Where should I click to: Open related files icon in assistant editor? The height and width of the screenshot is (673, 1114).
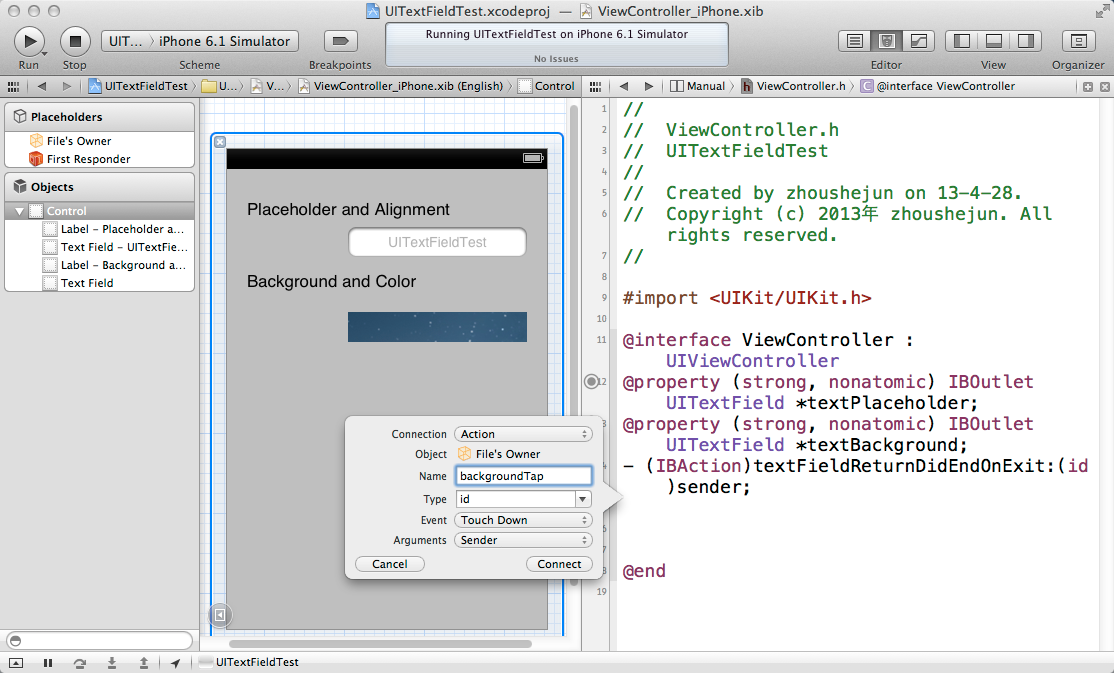click(x=595, y=86)
